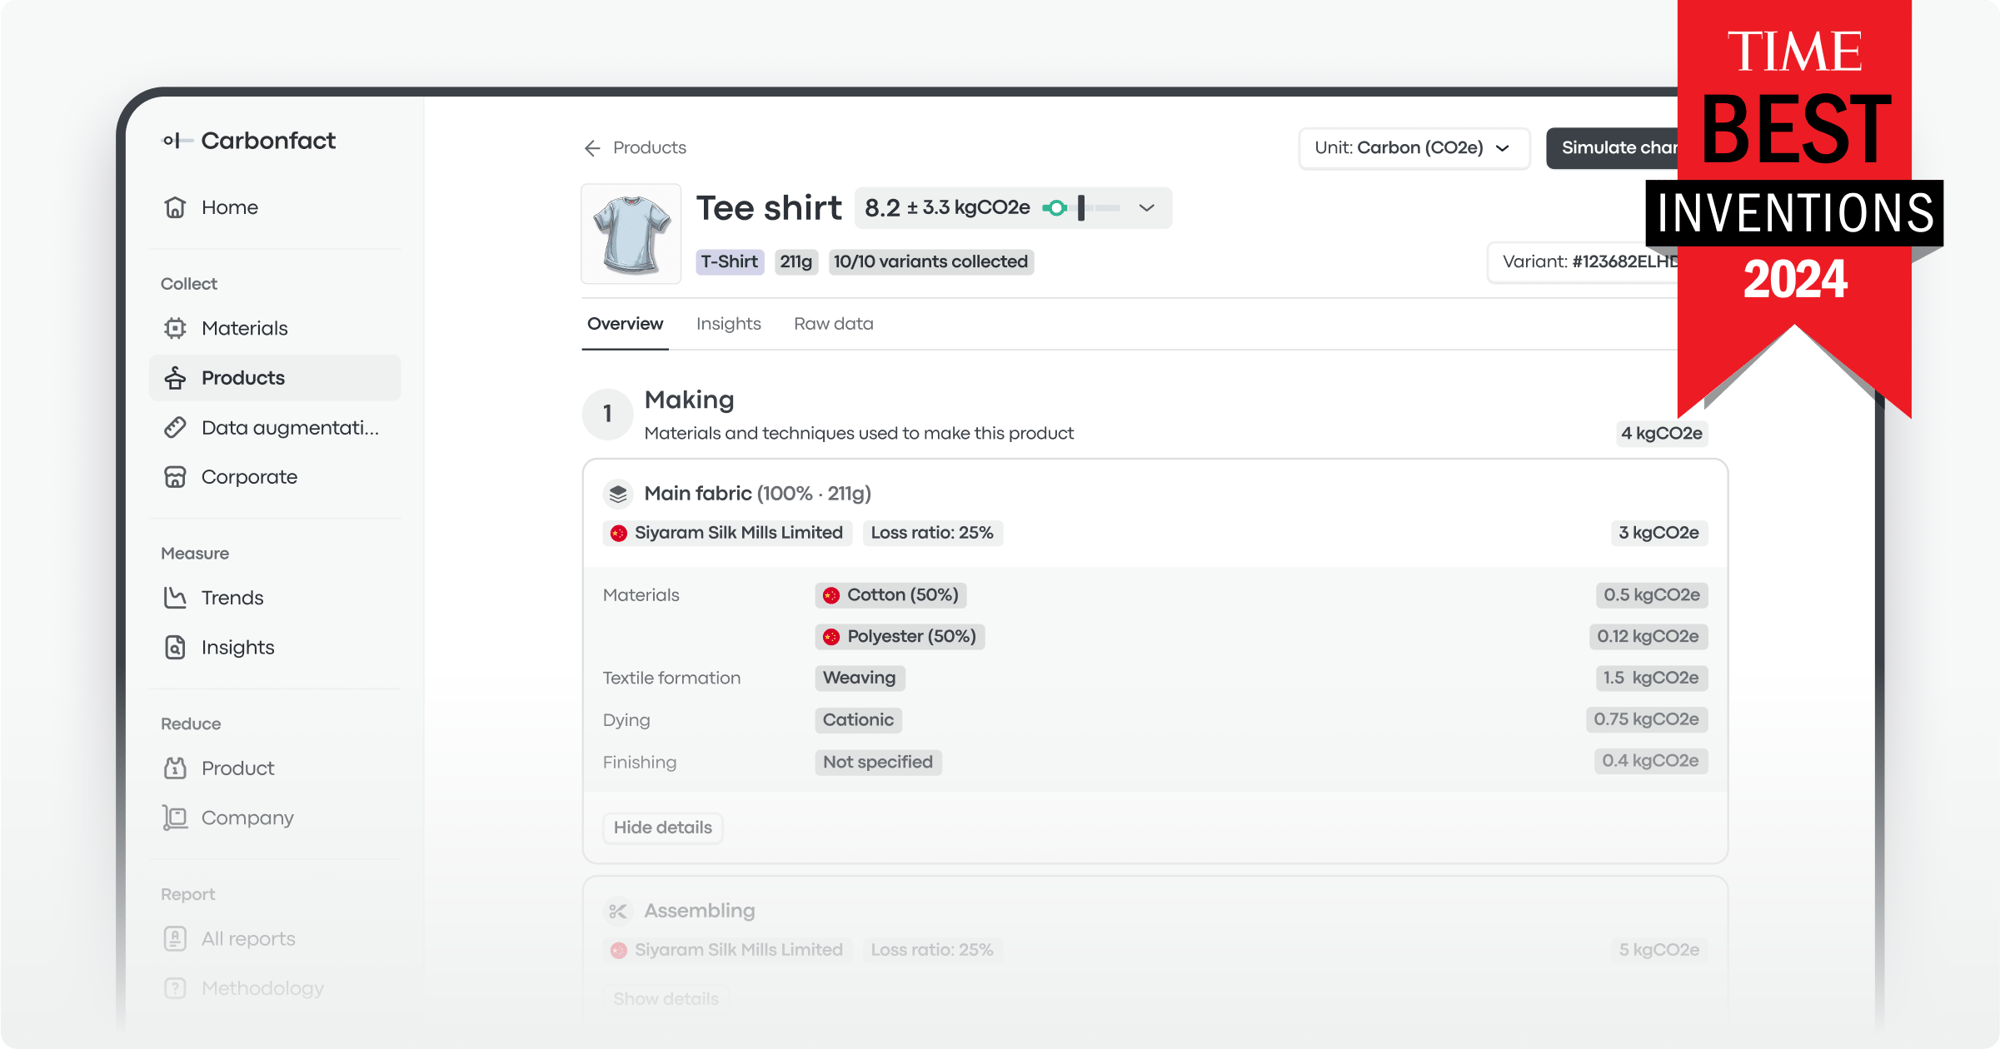Click the 0.4 kgCO2e Finishing value

(x=1651, y=761)
